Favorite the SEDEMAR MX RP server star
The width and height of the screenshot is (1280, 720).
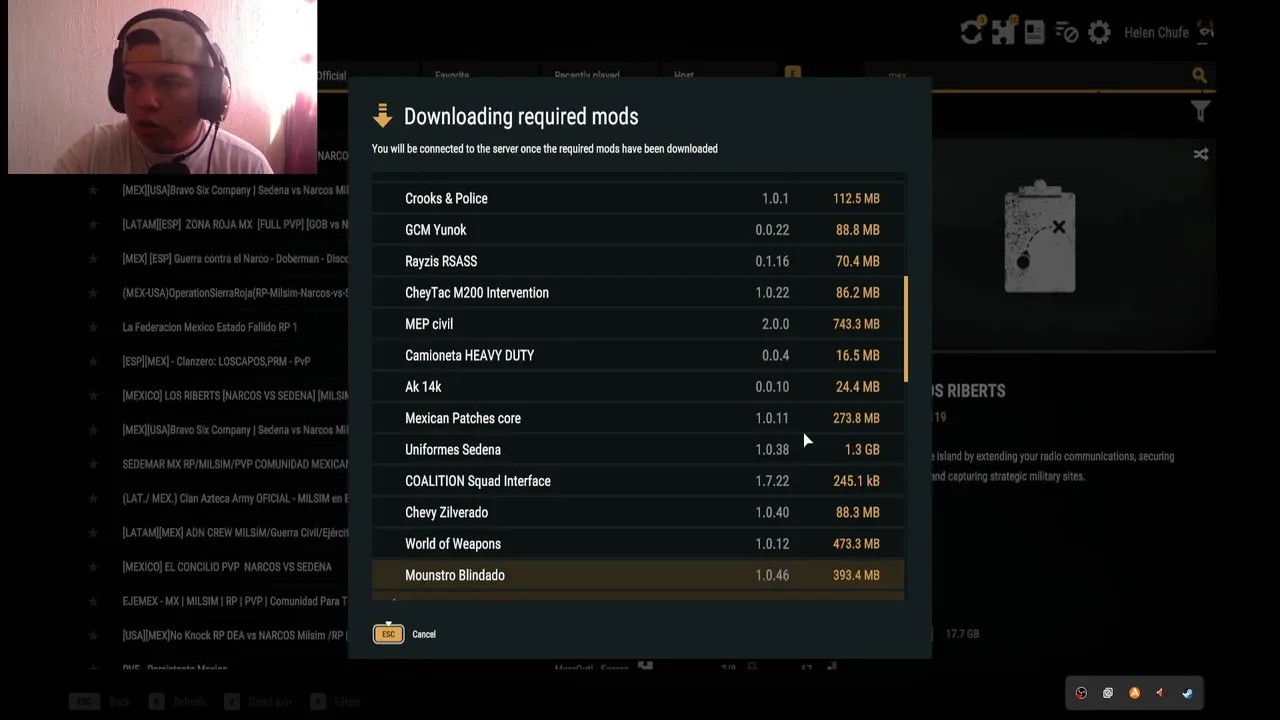coord(93,464)
